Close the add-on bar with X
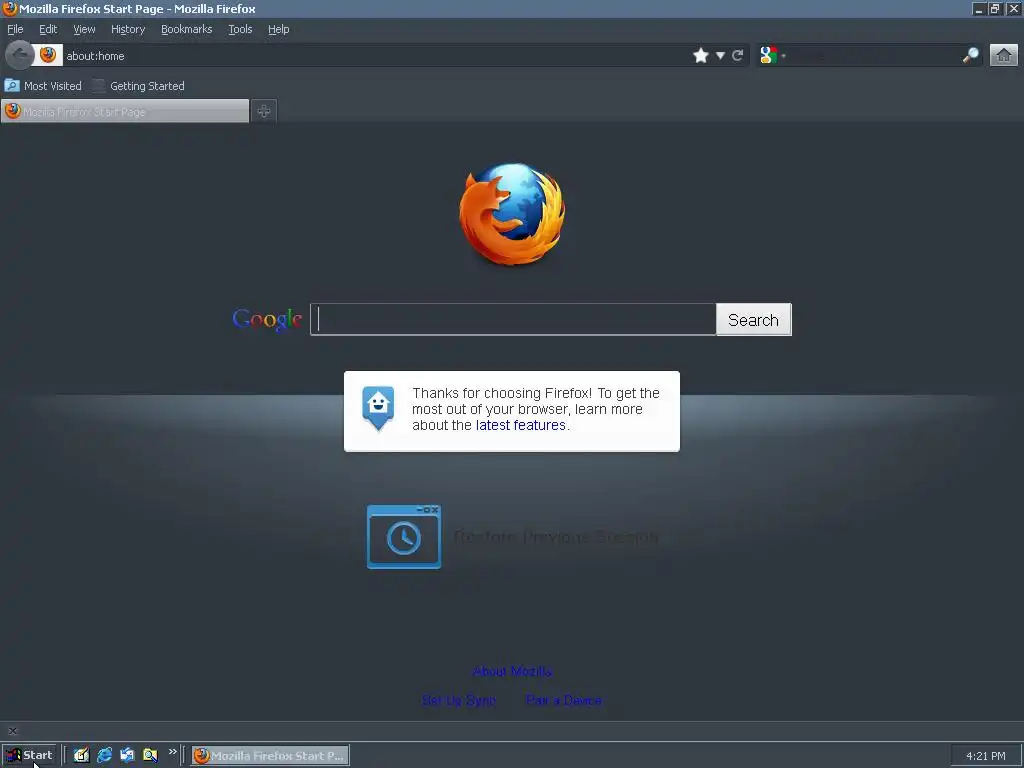This screenshot has width=1024, height=768. [x=12, y=731]
